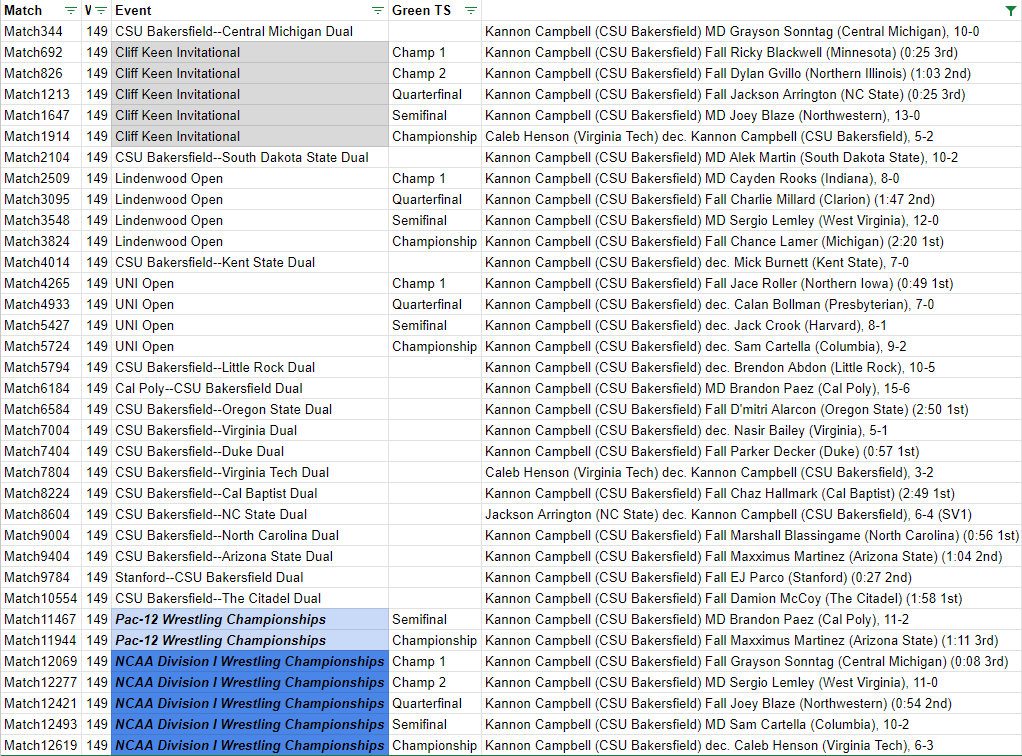Select cell Match1914
Image resolution: width=1022 pixels, height=756 pixels.
coord(41,136)
